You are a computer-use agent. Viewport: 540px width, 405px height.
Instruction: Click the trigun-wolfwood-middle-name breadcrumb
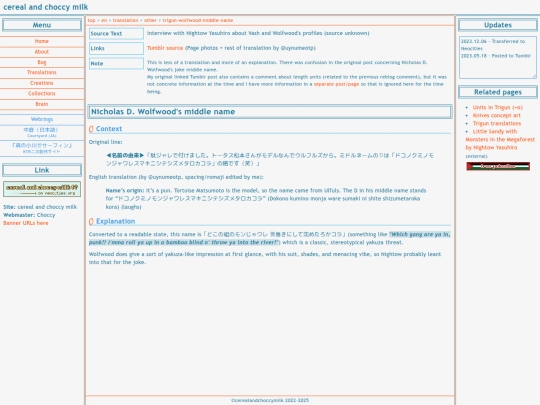pyautogui.click(x=198, y=20)
